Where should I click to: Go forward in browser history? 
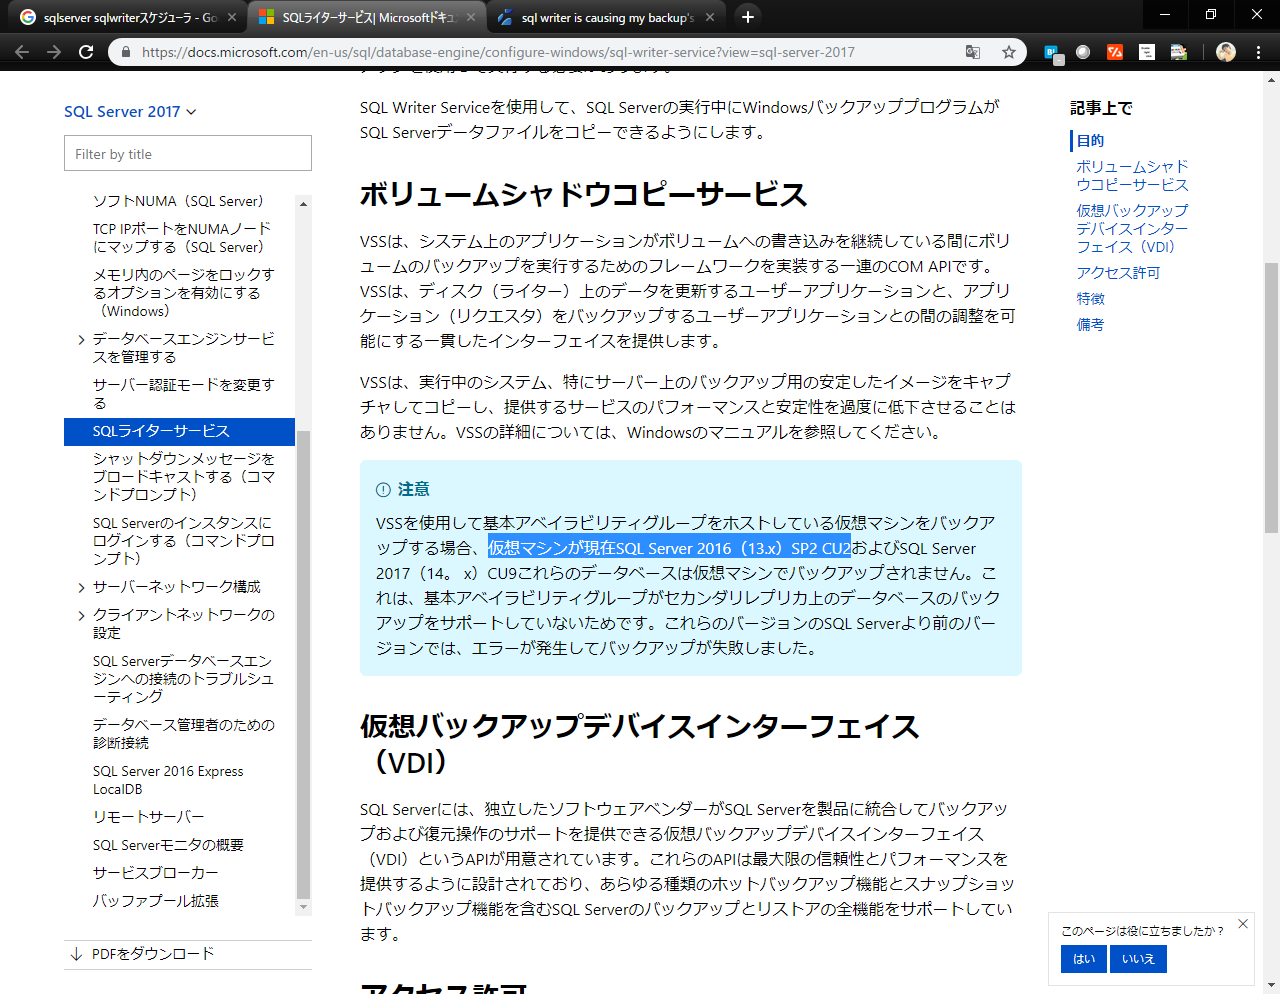pos(54,52)
